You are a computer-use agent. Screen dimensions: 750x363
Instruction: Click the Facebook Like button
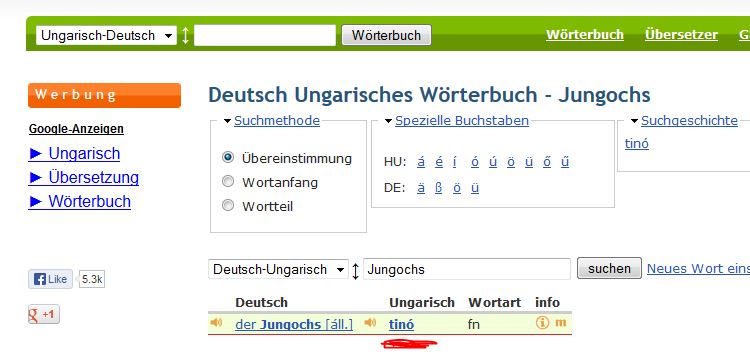(51, 279)
